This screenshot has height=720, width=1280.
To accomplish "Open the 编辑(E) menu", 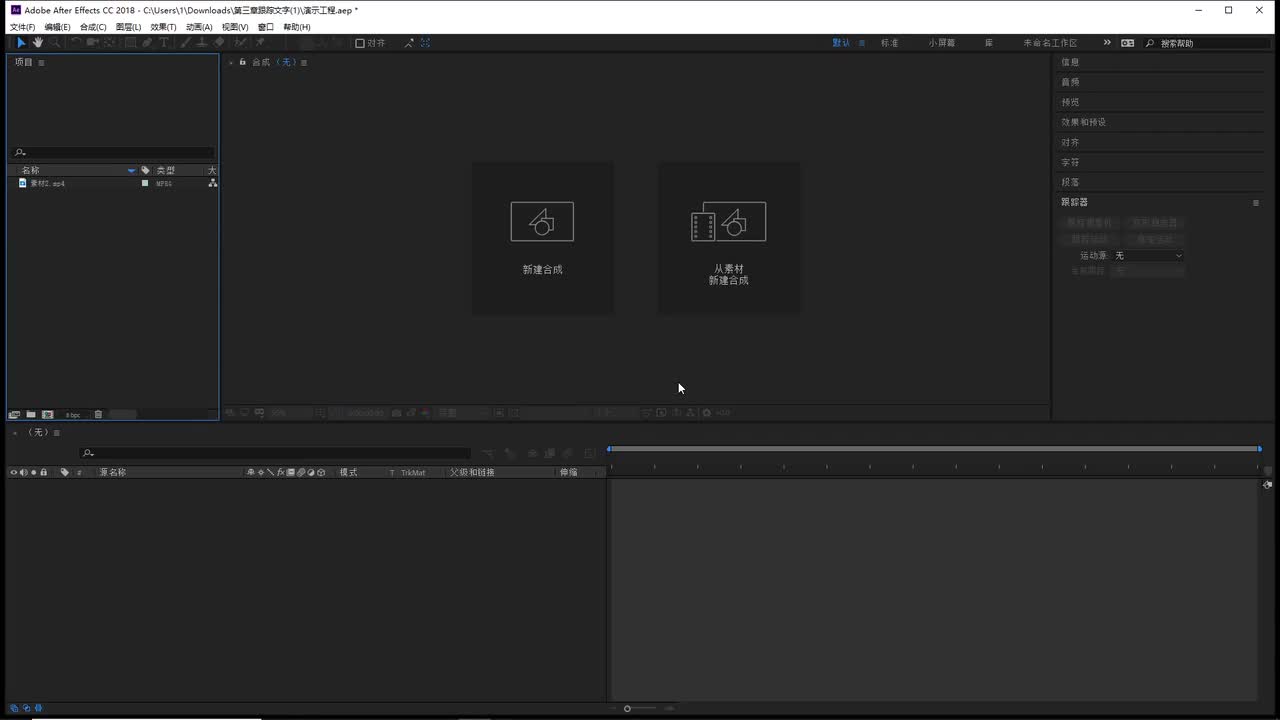I will (57, 27).
